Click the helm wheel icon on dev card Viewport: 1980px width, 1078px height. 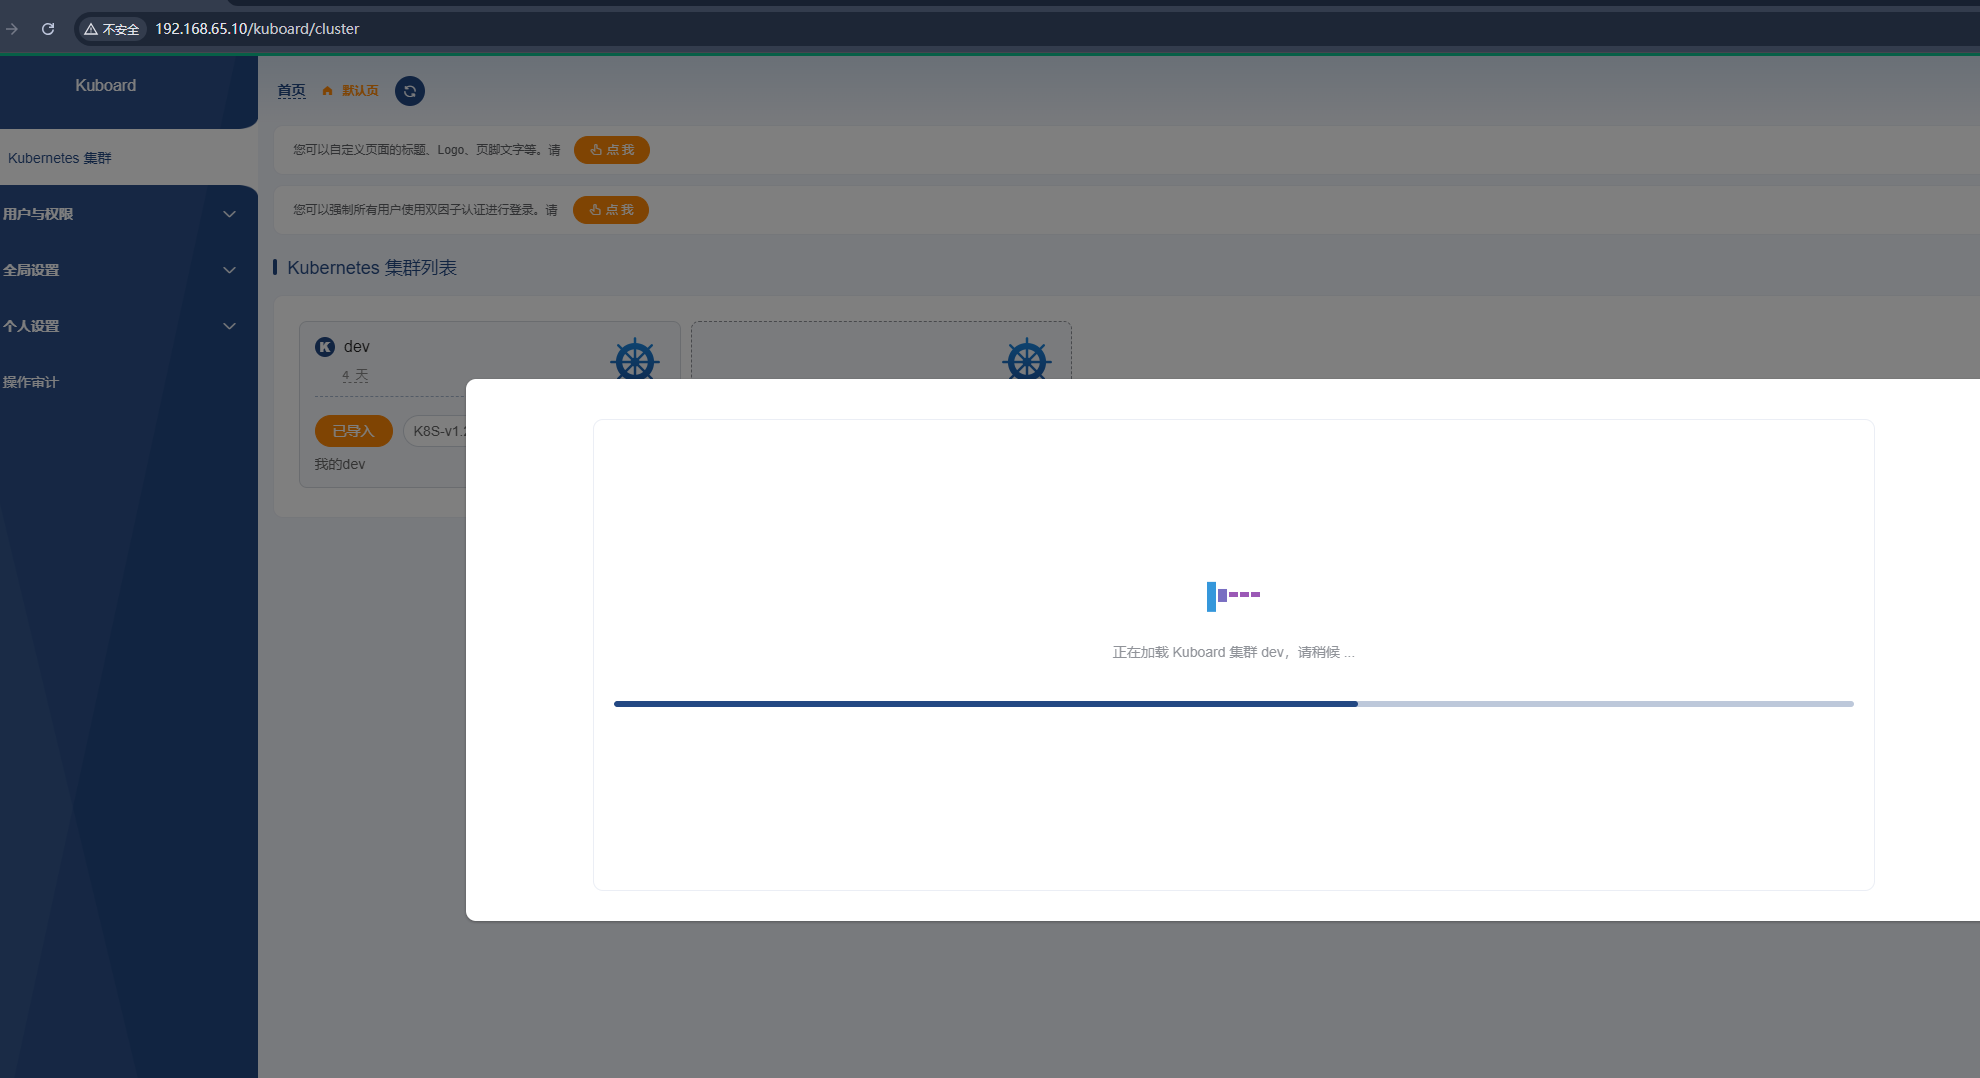click(x=635, y=360)
